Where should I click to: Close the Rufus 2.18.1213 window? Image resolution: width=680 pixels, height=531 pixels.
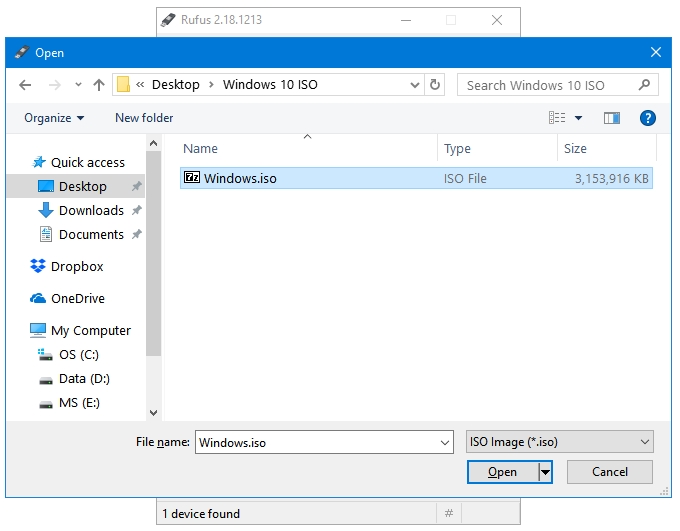tap(497, 20)
